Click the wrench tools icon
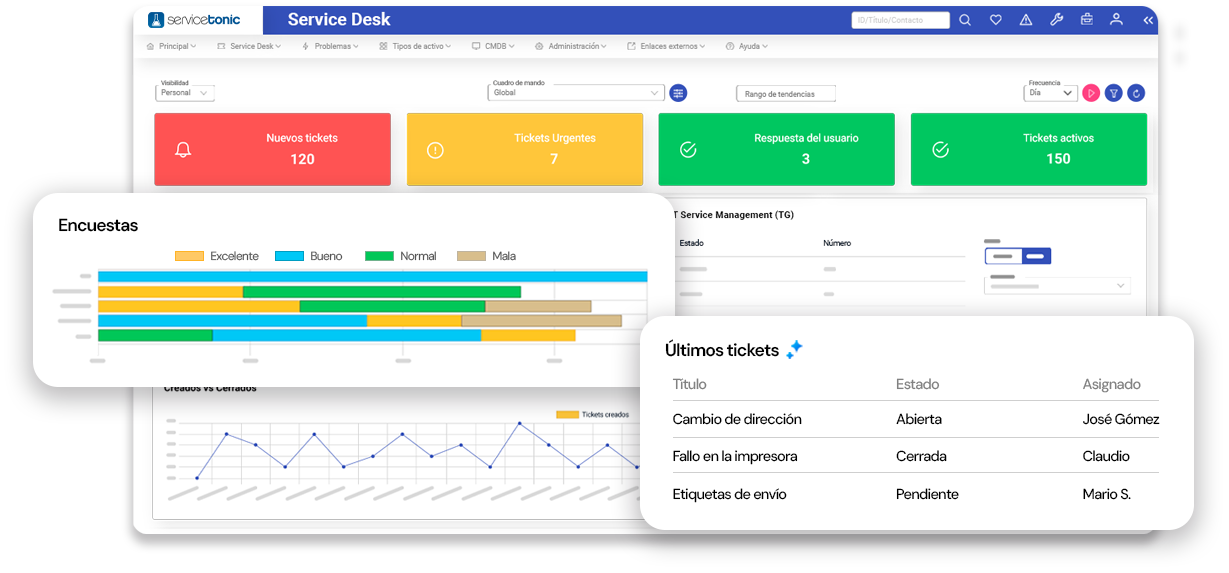The image size is (1229, 573). point(1056,20)
